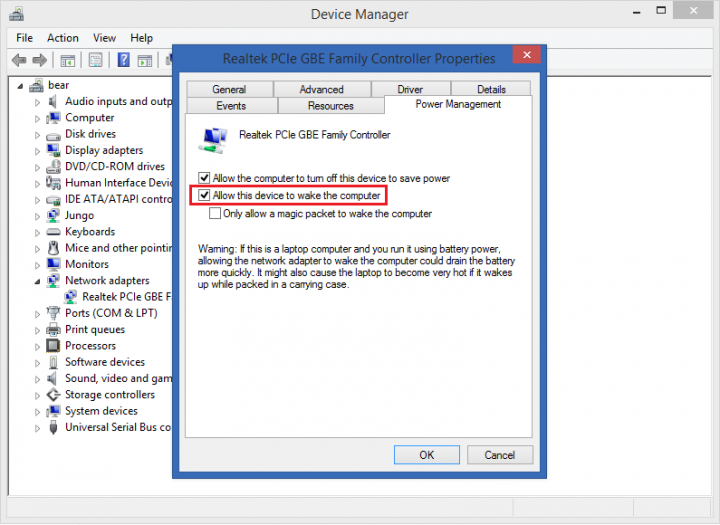Expand the Keyboards node
Viewport: 720px width, 525px height.
(37, 232)
